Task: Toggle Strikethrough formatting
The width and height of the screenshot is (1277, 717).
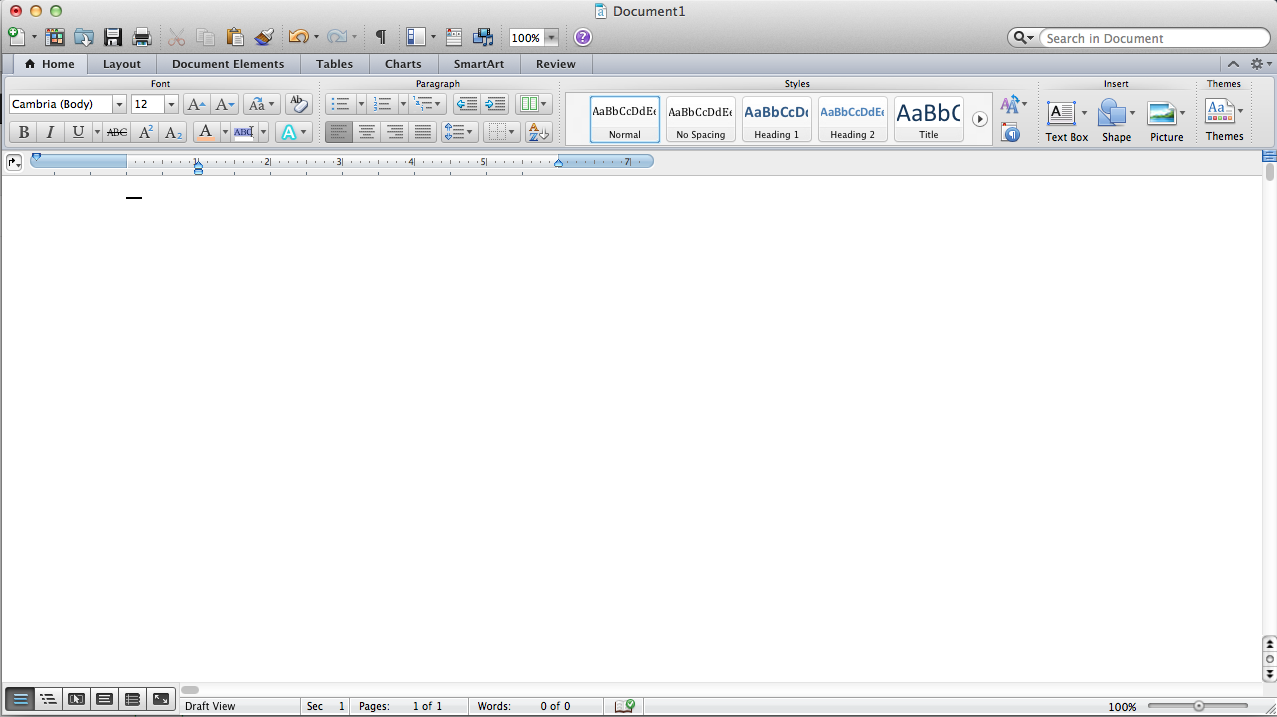Action: point(117,132)
